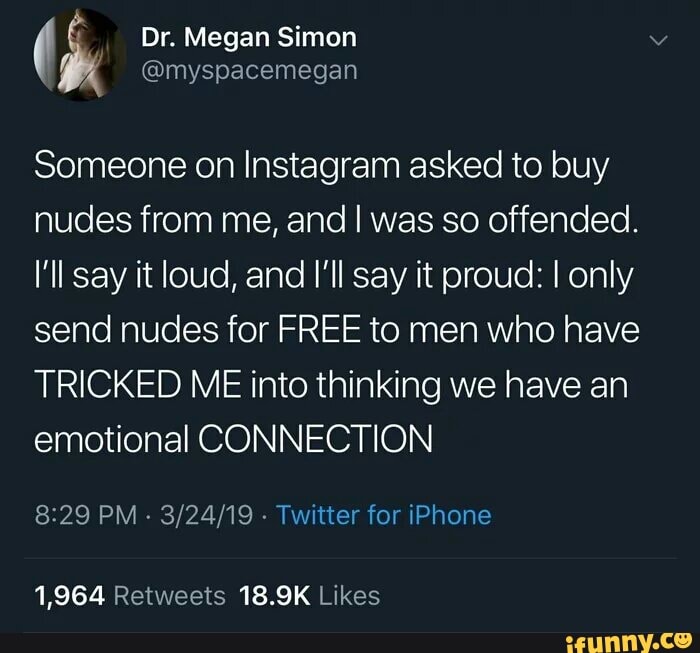The width and height of the screenshot is (700, 653).
Task: Select the Retweets label
Action: [x=170, y=596]
